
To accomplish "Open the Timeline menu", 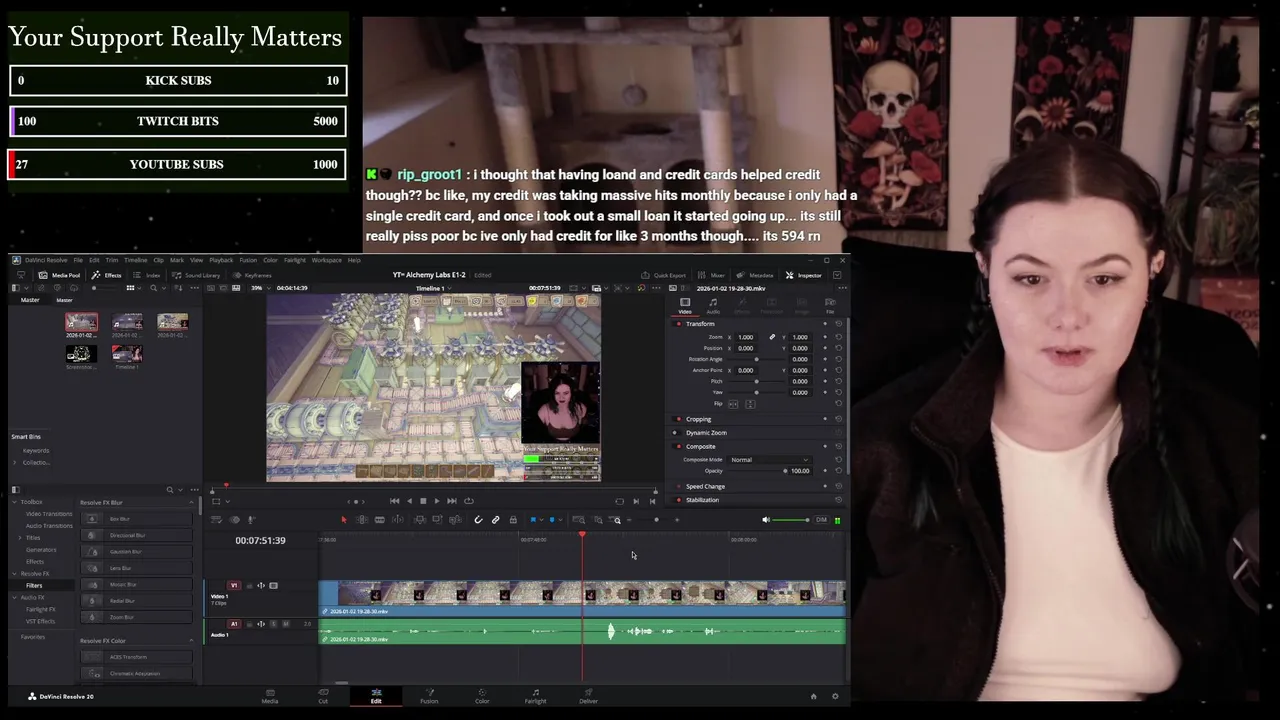I will tap(135, 260).
